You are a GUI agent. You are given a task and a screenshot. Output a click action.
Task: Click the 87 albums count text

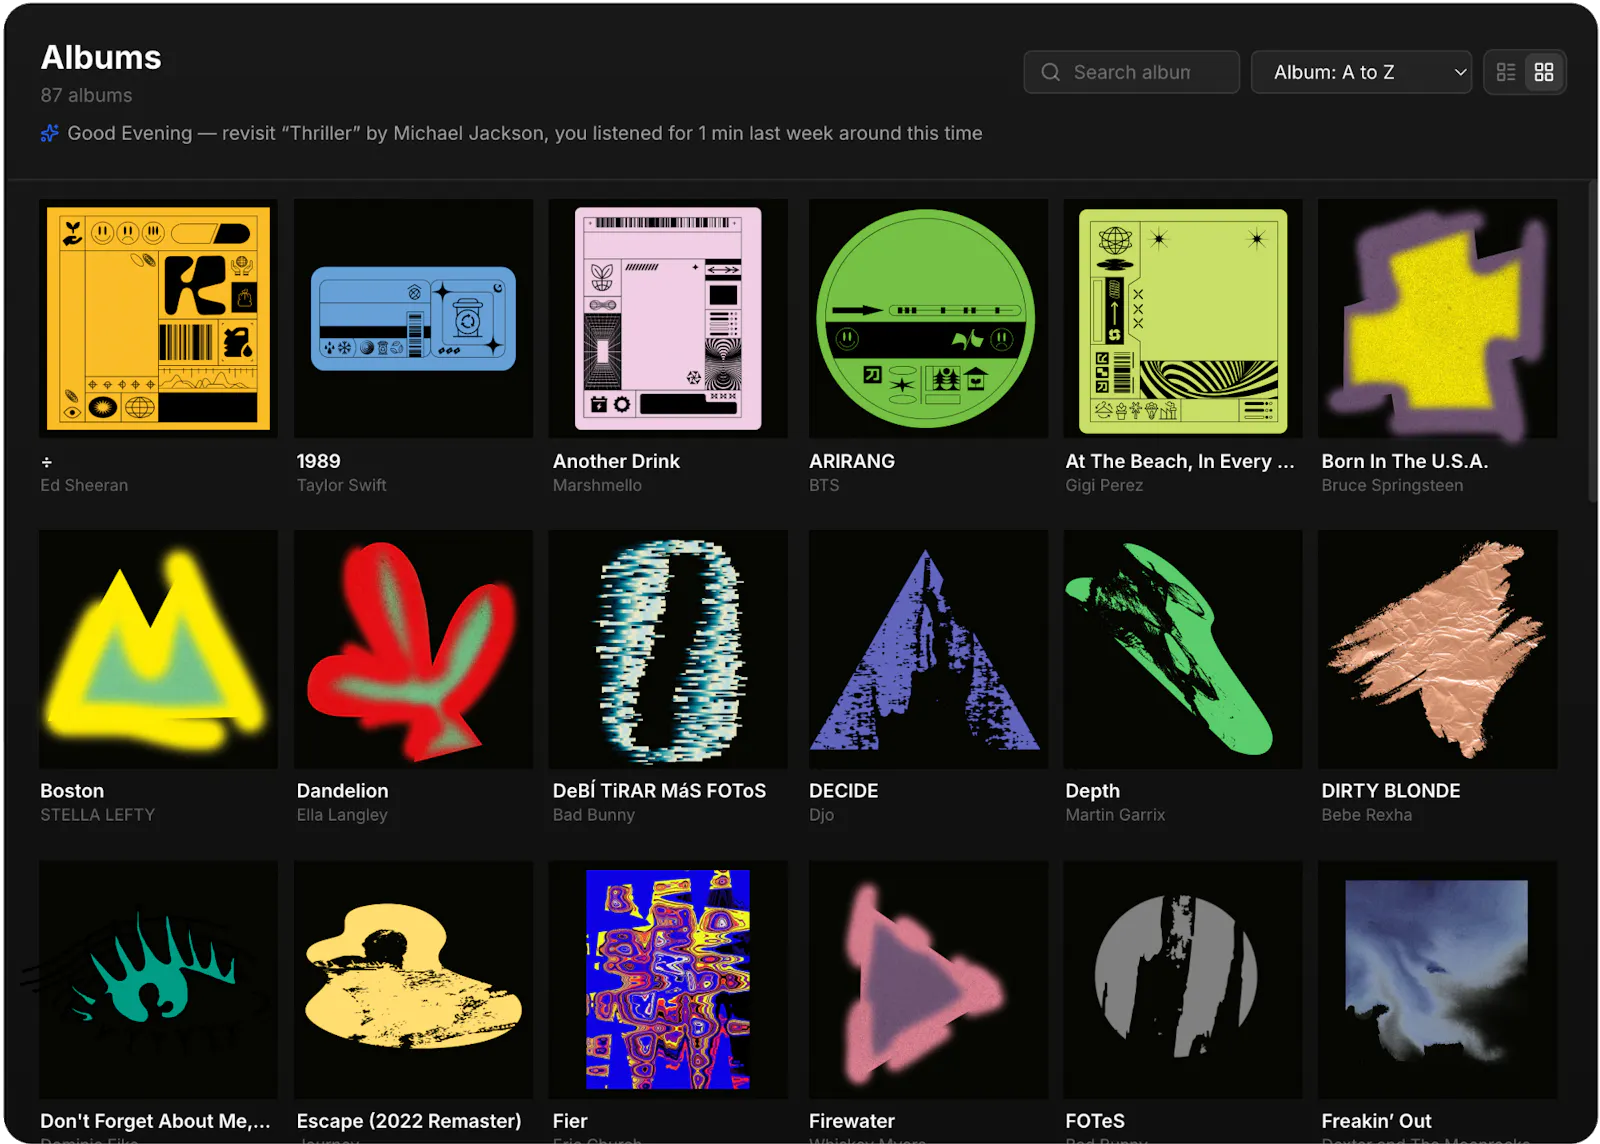tap(86, 95)
